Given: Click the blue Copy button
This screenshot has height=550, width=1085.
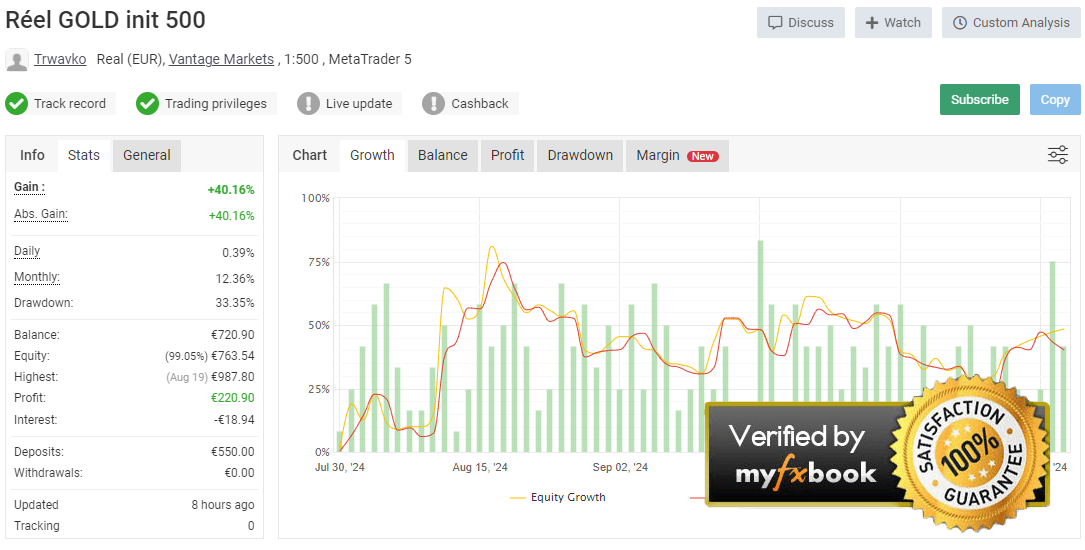Looking at the screenshot, I should tap(1055, 100).
